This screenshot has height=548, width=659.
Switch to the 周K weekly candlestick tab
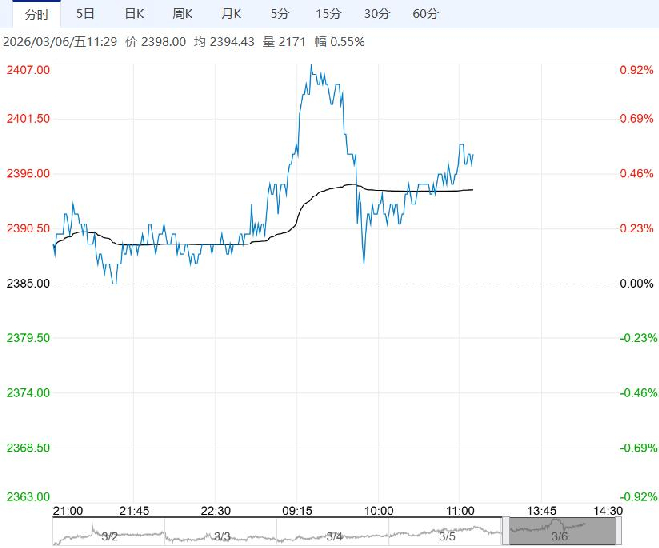coord(183,13)
